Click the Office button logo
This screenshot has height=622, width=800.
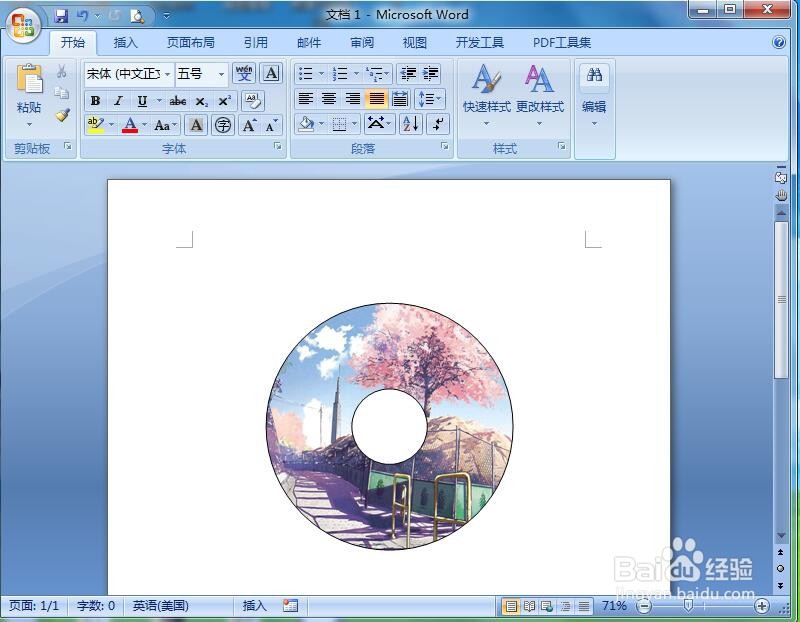pos(23,24)
